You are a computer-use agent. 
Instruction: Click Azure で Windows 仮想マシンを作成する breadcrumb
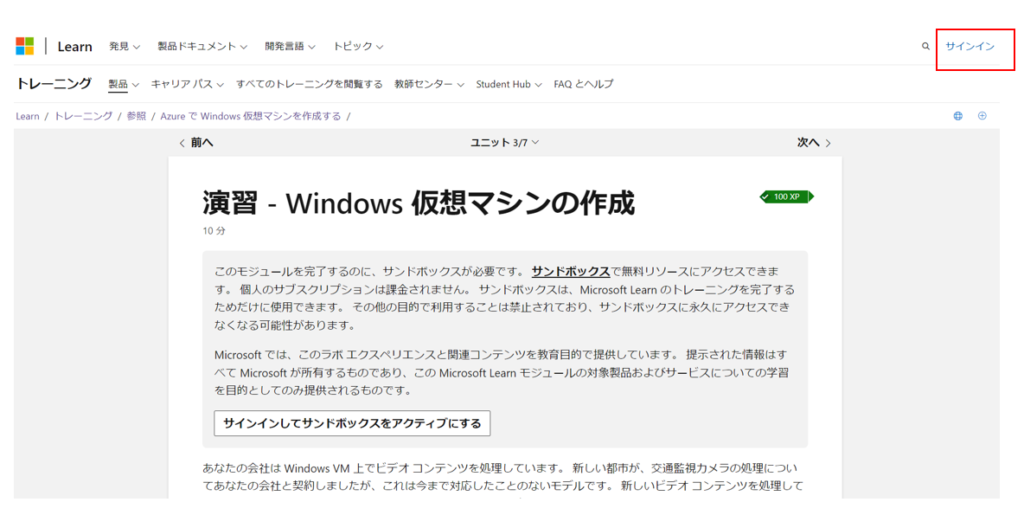coord(251,116)
